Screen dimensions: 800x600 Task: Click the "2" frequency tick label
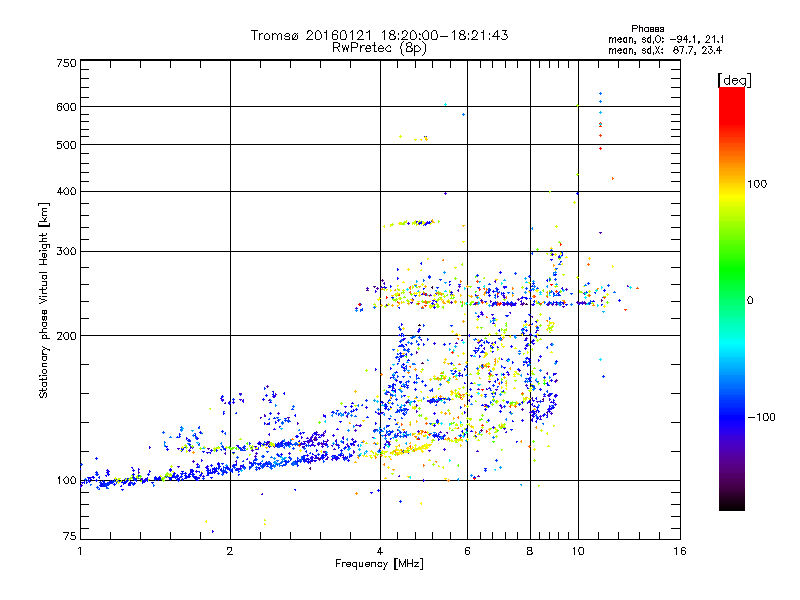(x=230, y=551)
